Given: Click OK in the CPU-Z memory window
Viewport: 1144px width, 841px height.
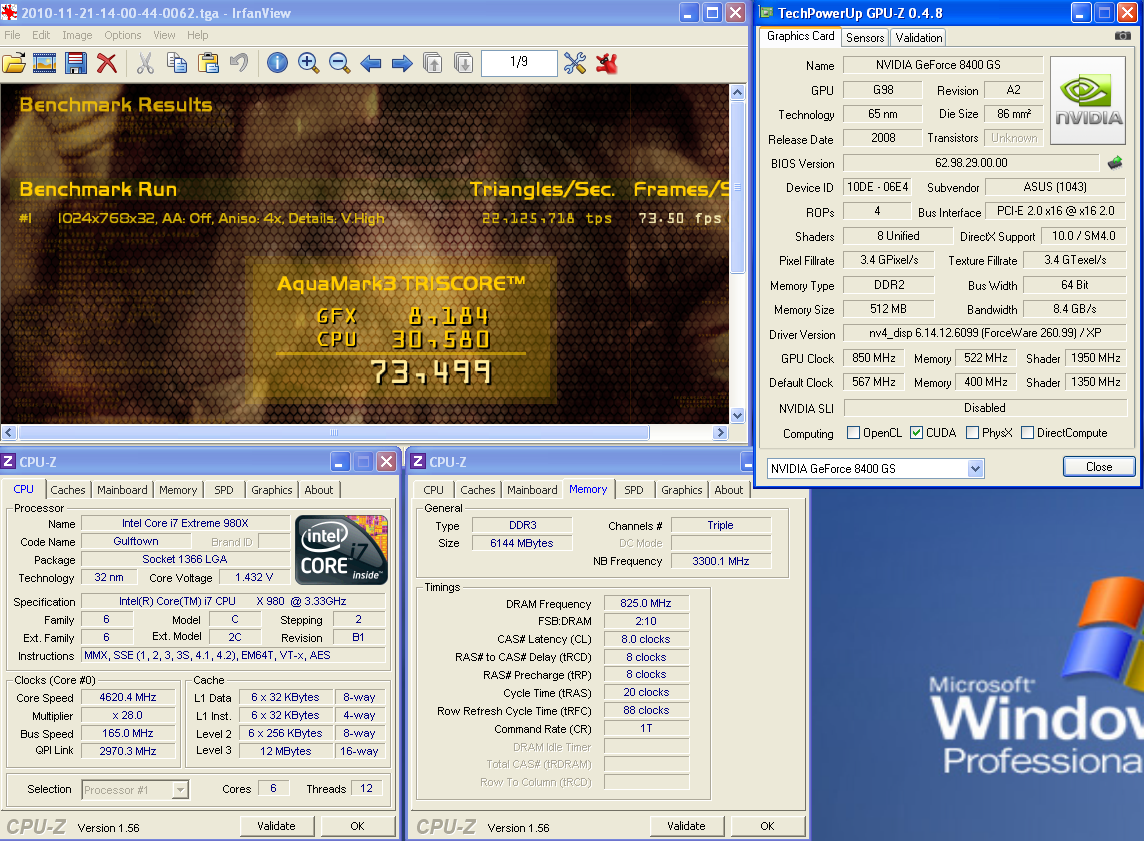Looking at the screenshot, I should tap(768, 826).
